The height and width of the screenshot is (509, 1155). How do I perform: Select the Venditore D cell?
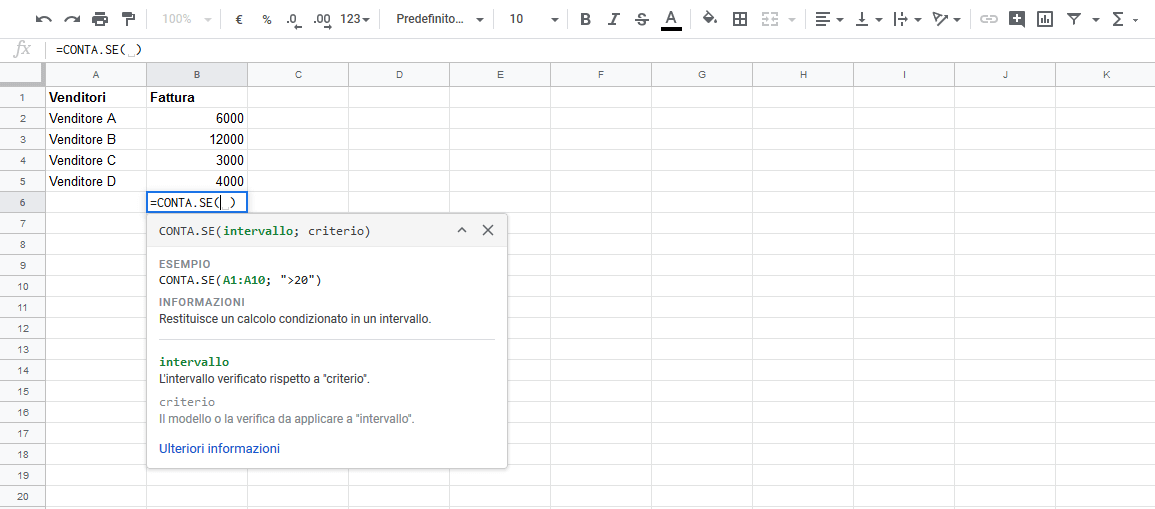[96, 181]
